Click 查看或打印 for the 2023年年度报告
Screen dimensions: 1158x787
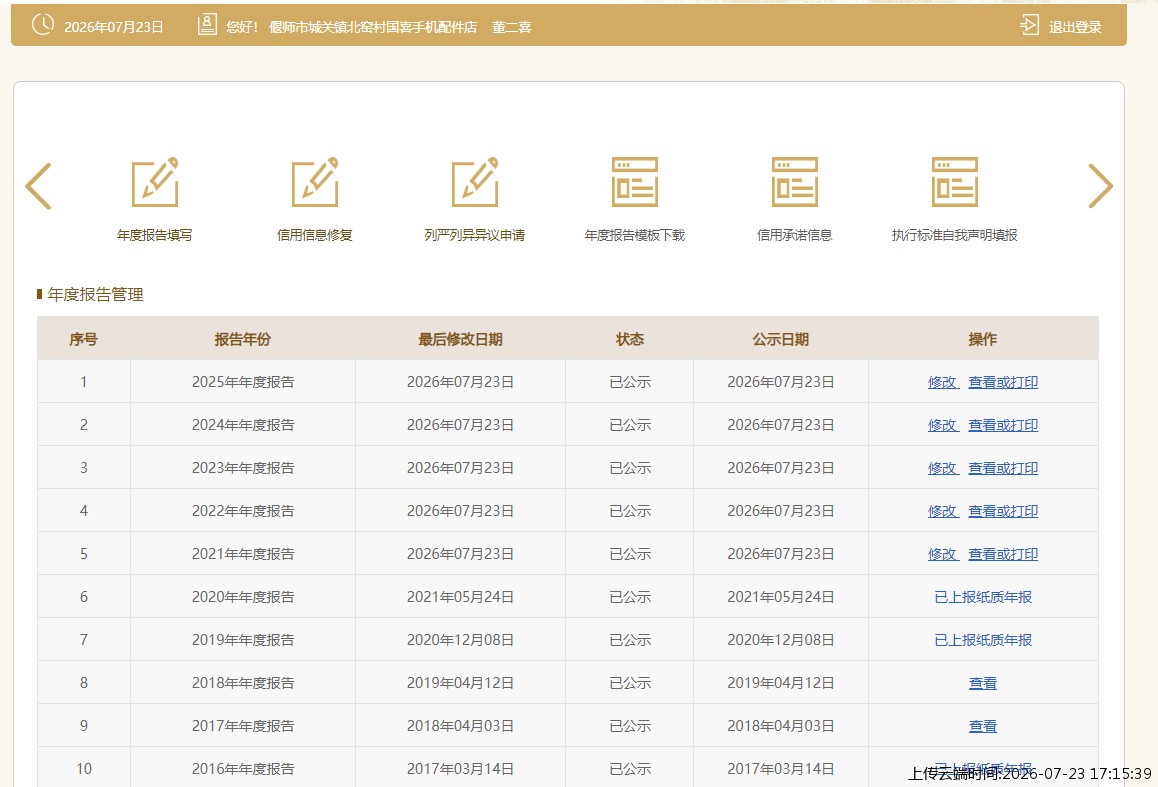(x=1003, y=467)
